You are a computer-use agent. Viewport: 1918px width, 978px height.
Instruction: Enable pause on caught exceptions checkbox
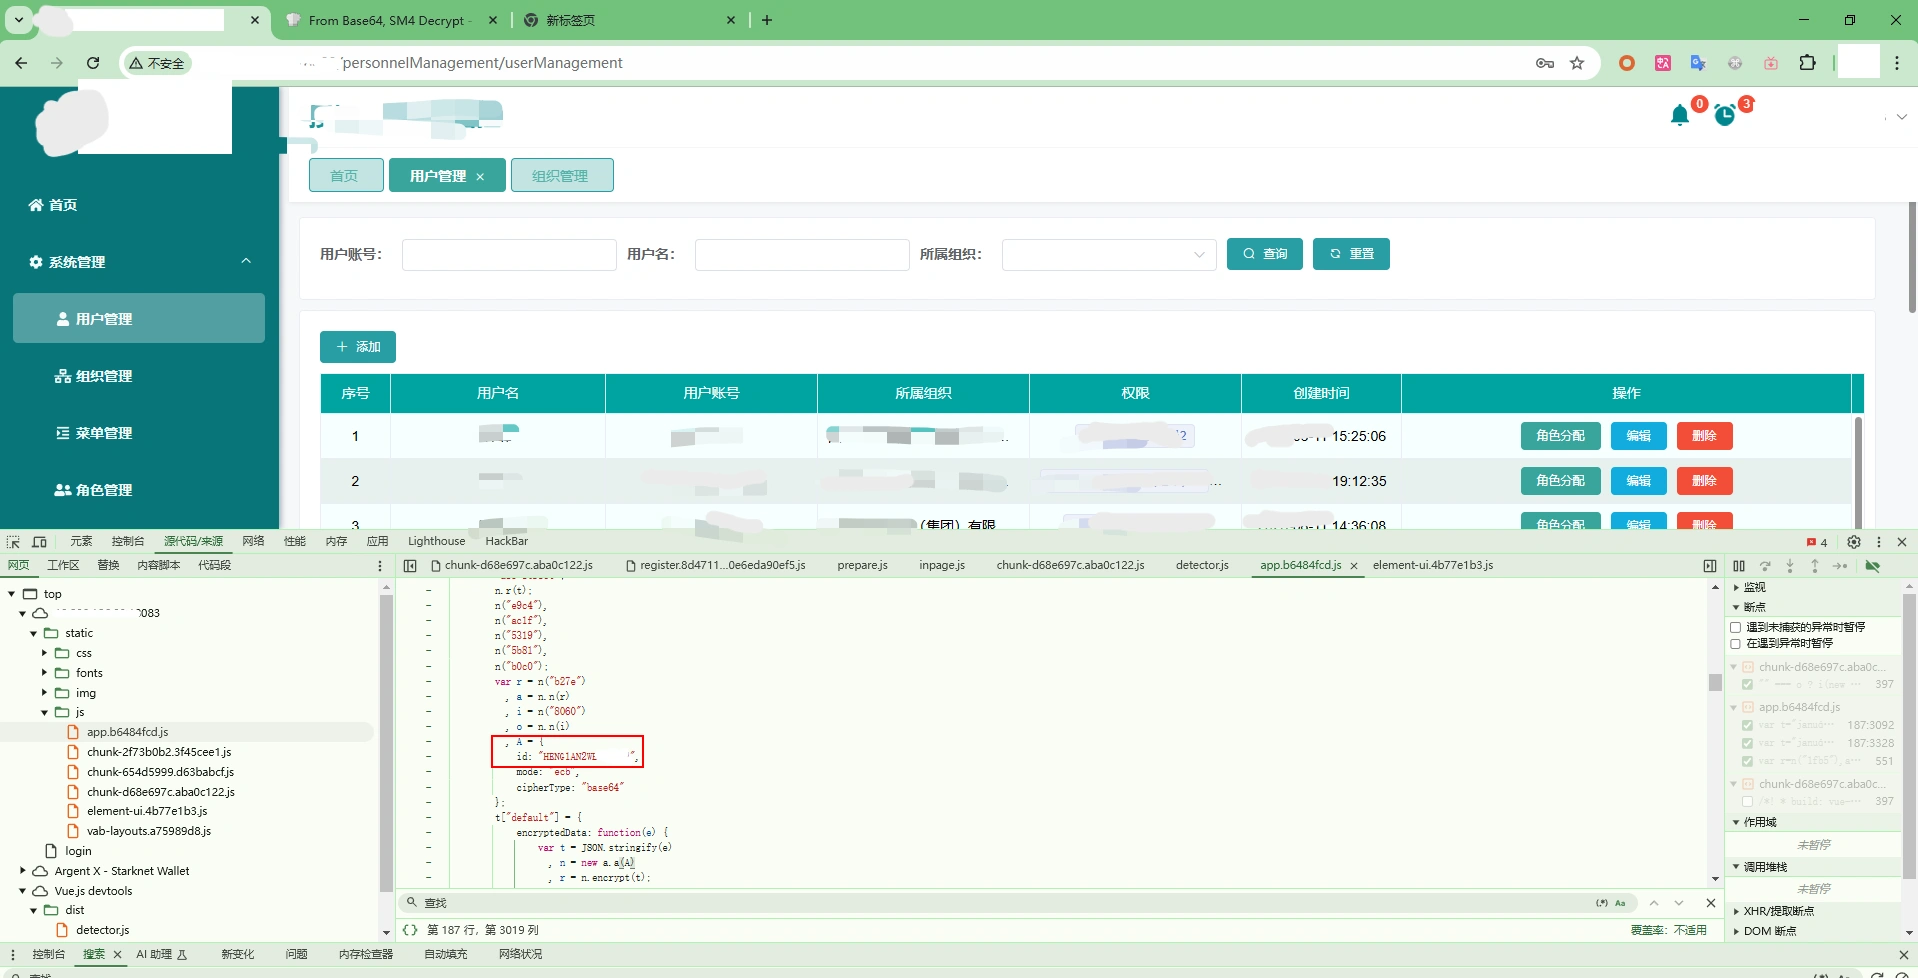(1736, 643)
